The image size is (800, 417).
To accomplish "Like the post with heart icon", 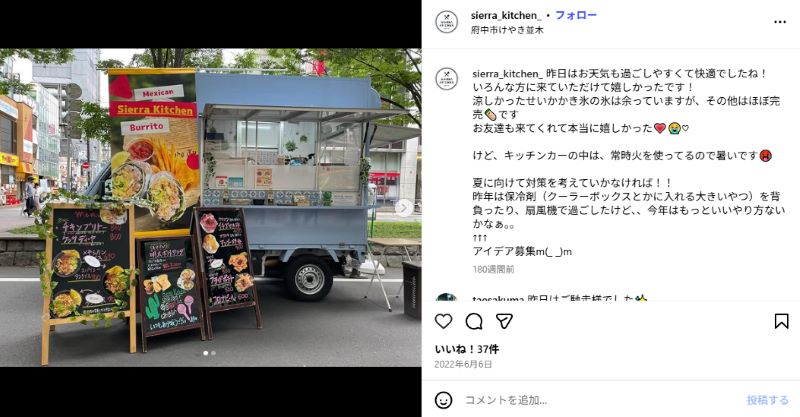I will tap(443, 321).
